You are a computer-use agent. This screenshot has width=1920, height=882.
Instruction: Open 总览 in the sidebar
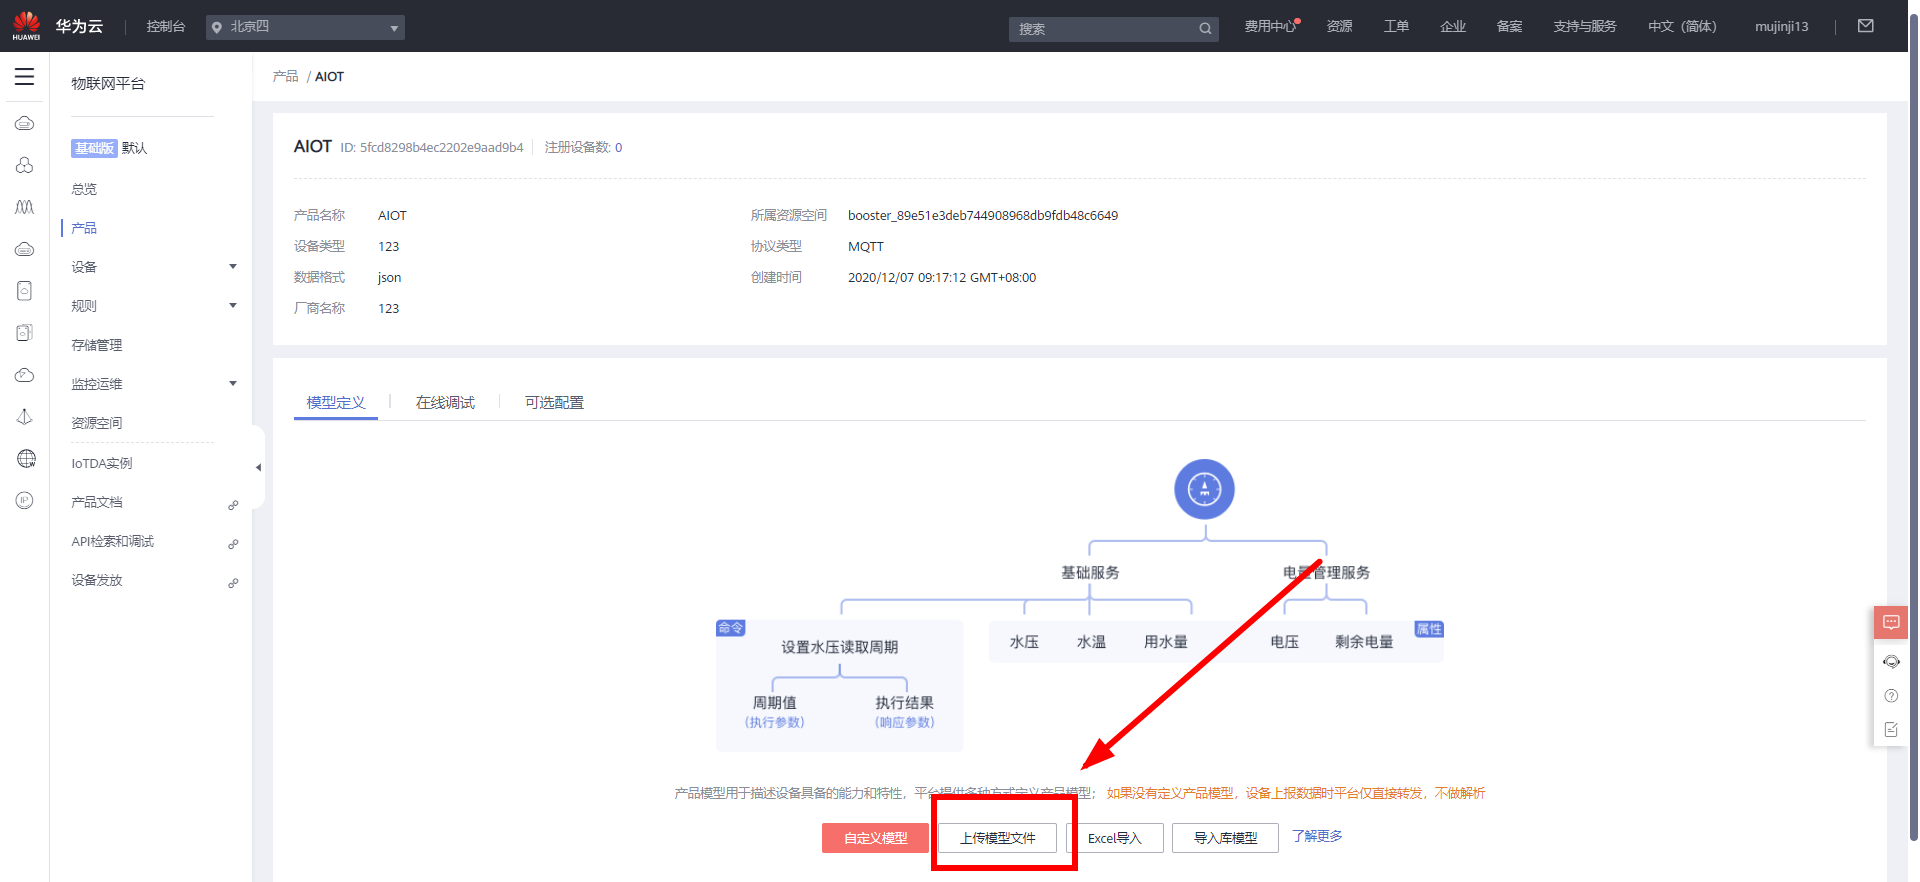pyautogui.click(x=84, y=189)
